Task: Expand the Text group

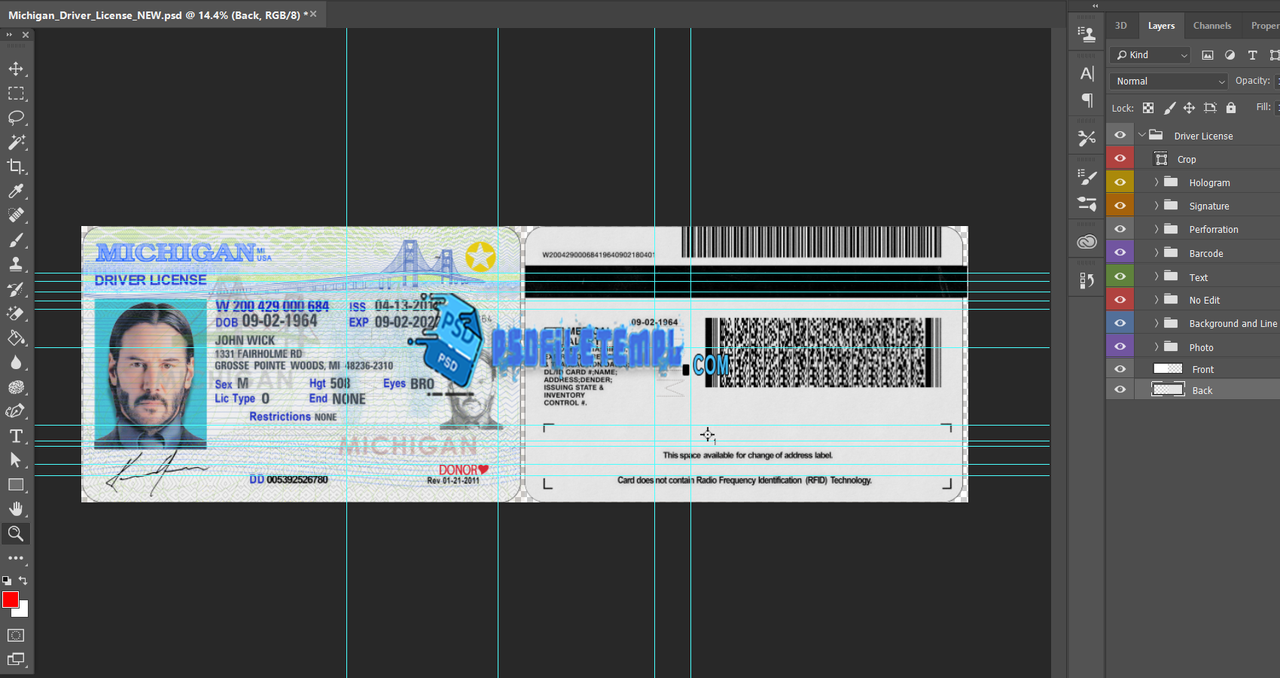Action: (1156, 276)
